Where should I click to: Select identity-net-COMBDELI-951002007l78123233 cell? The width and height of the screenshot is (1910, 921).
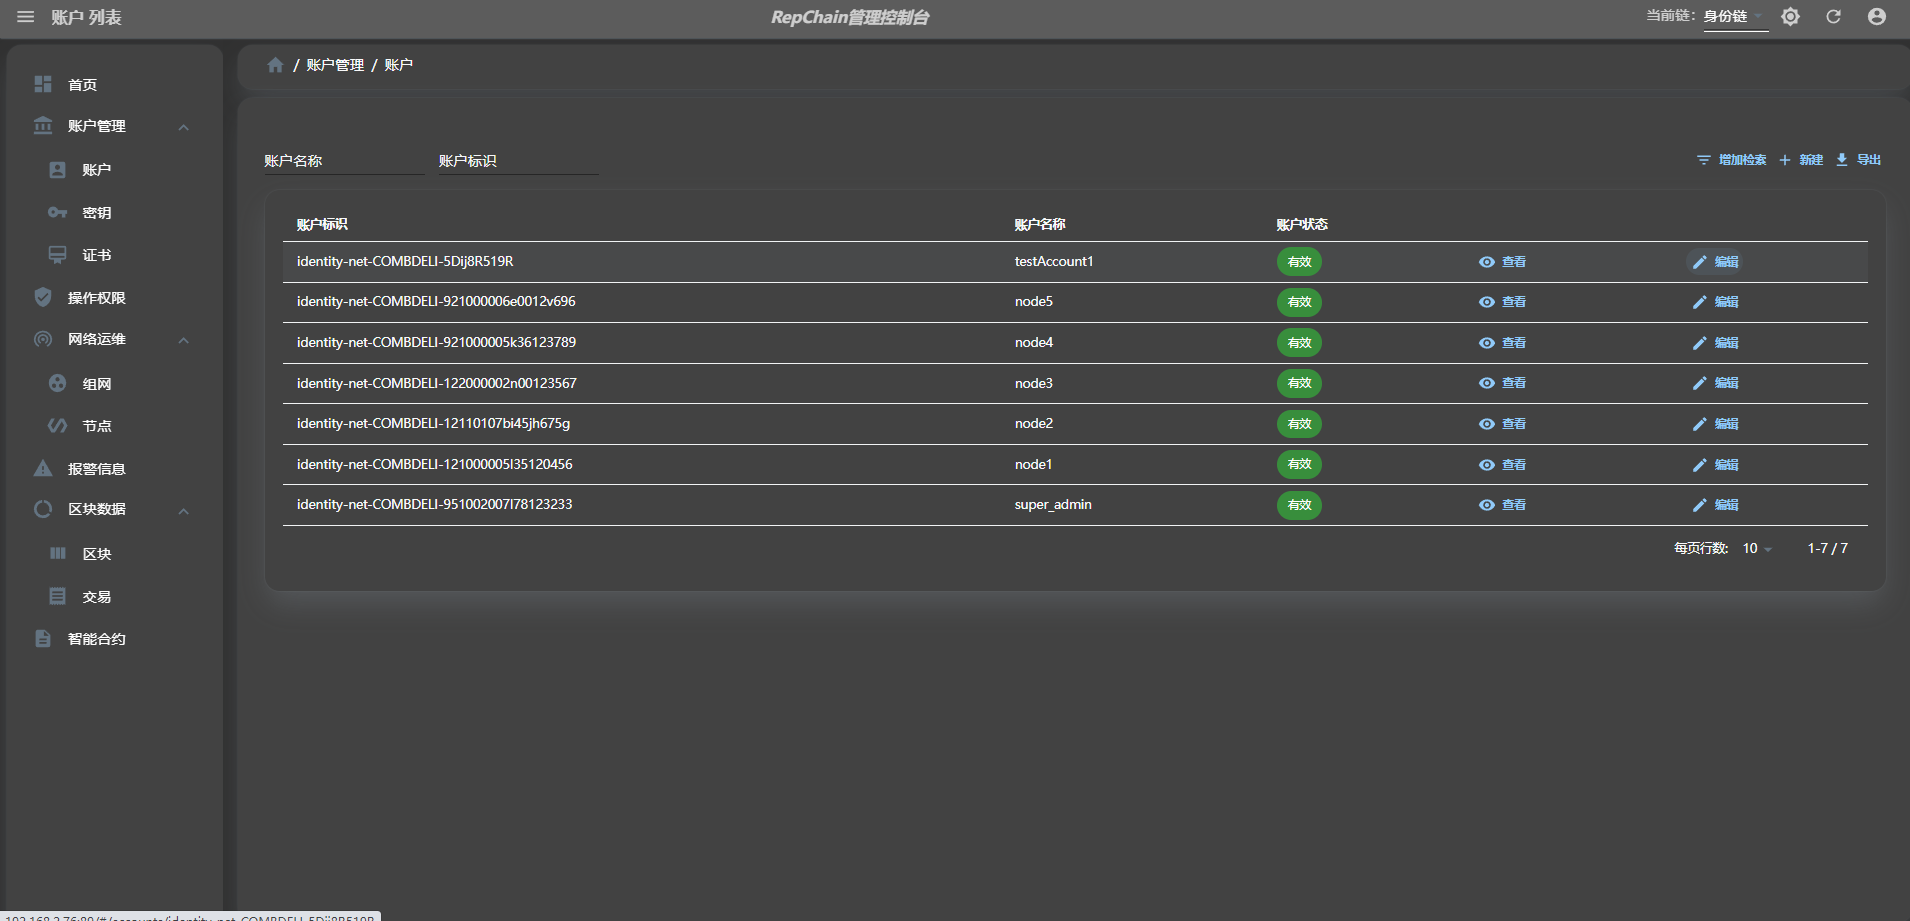pos(434,505)
